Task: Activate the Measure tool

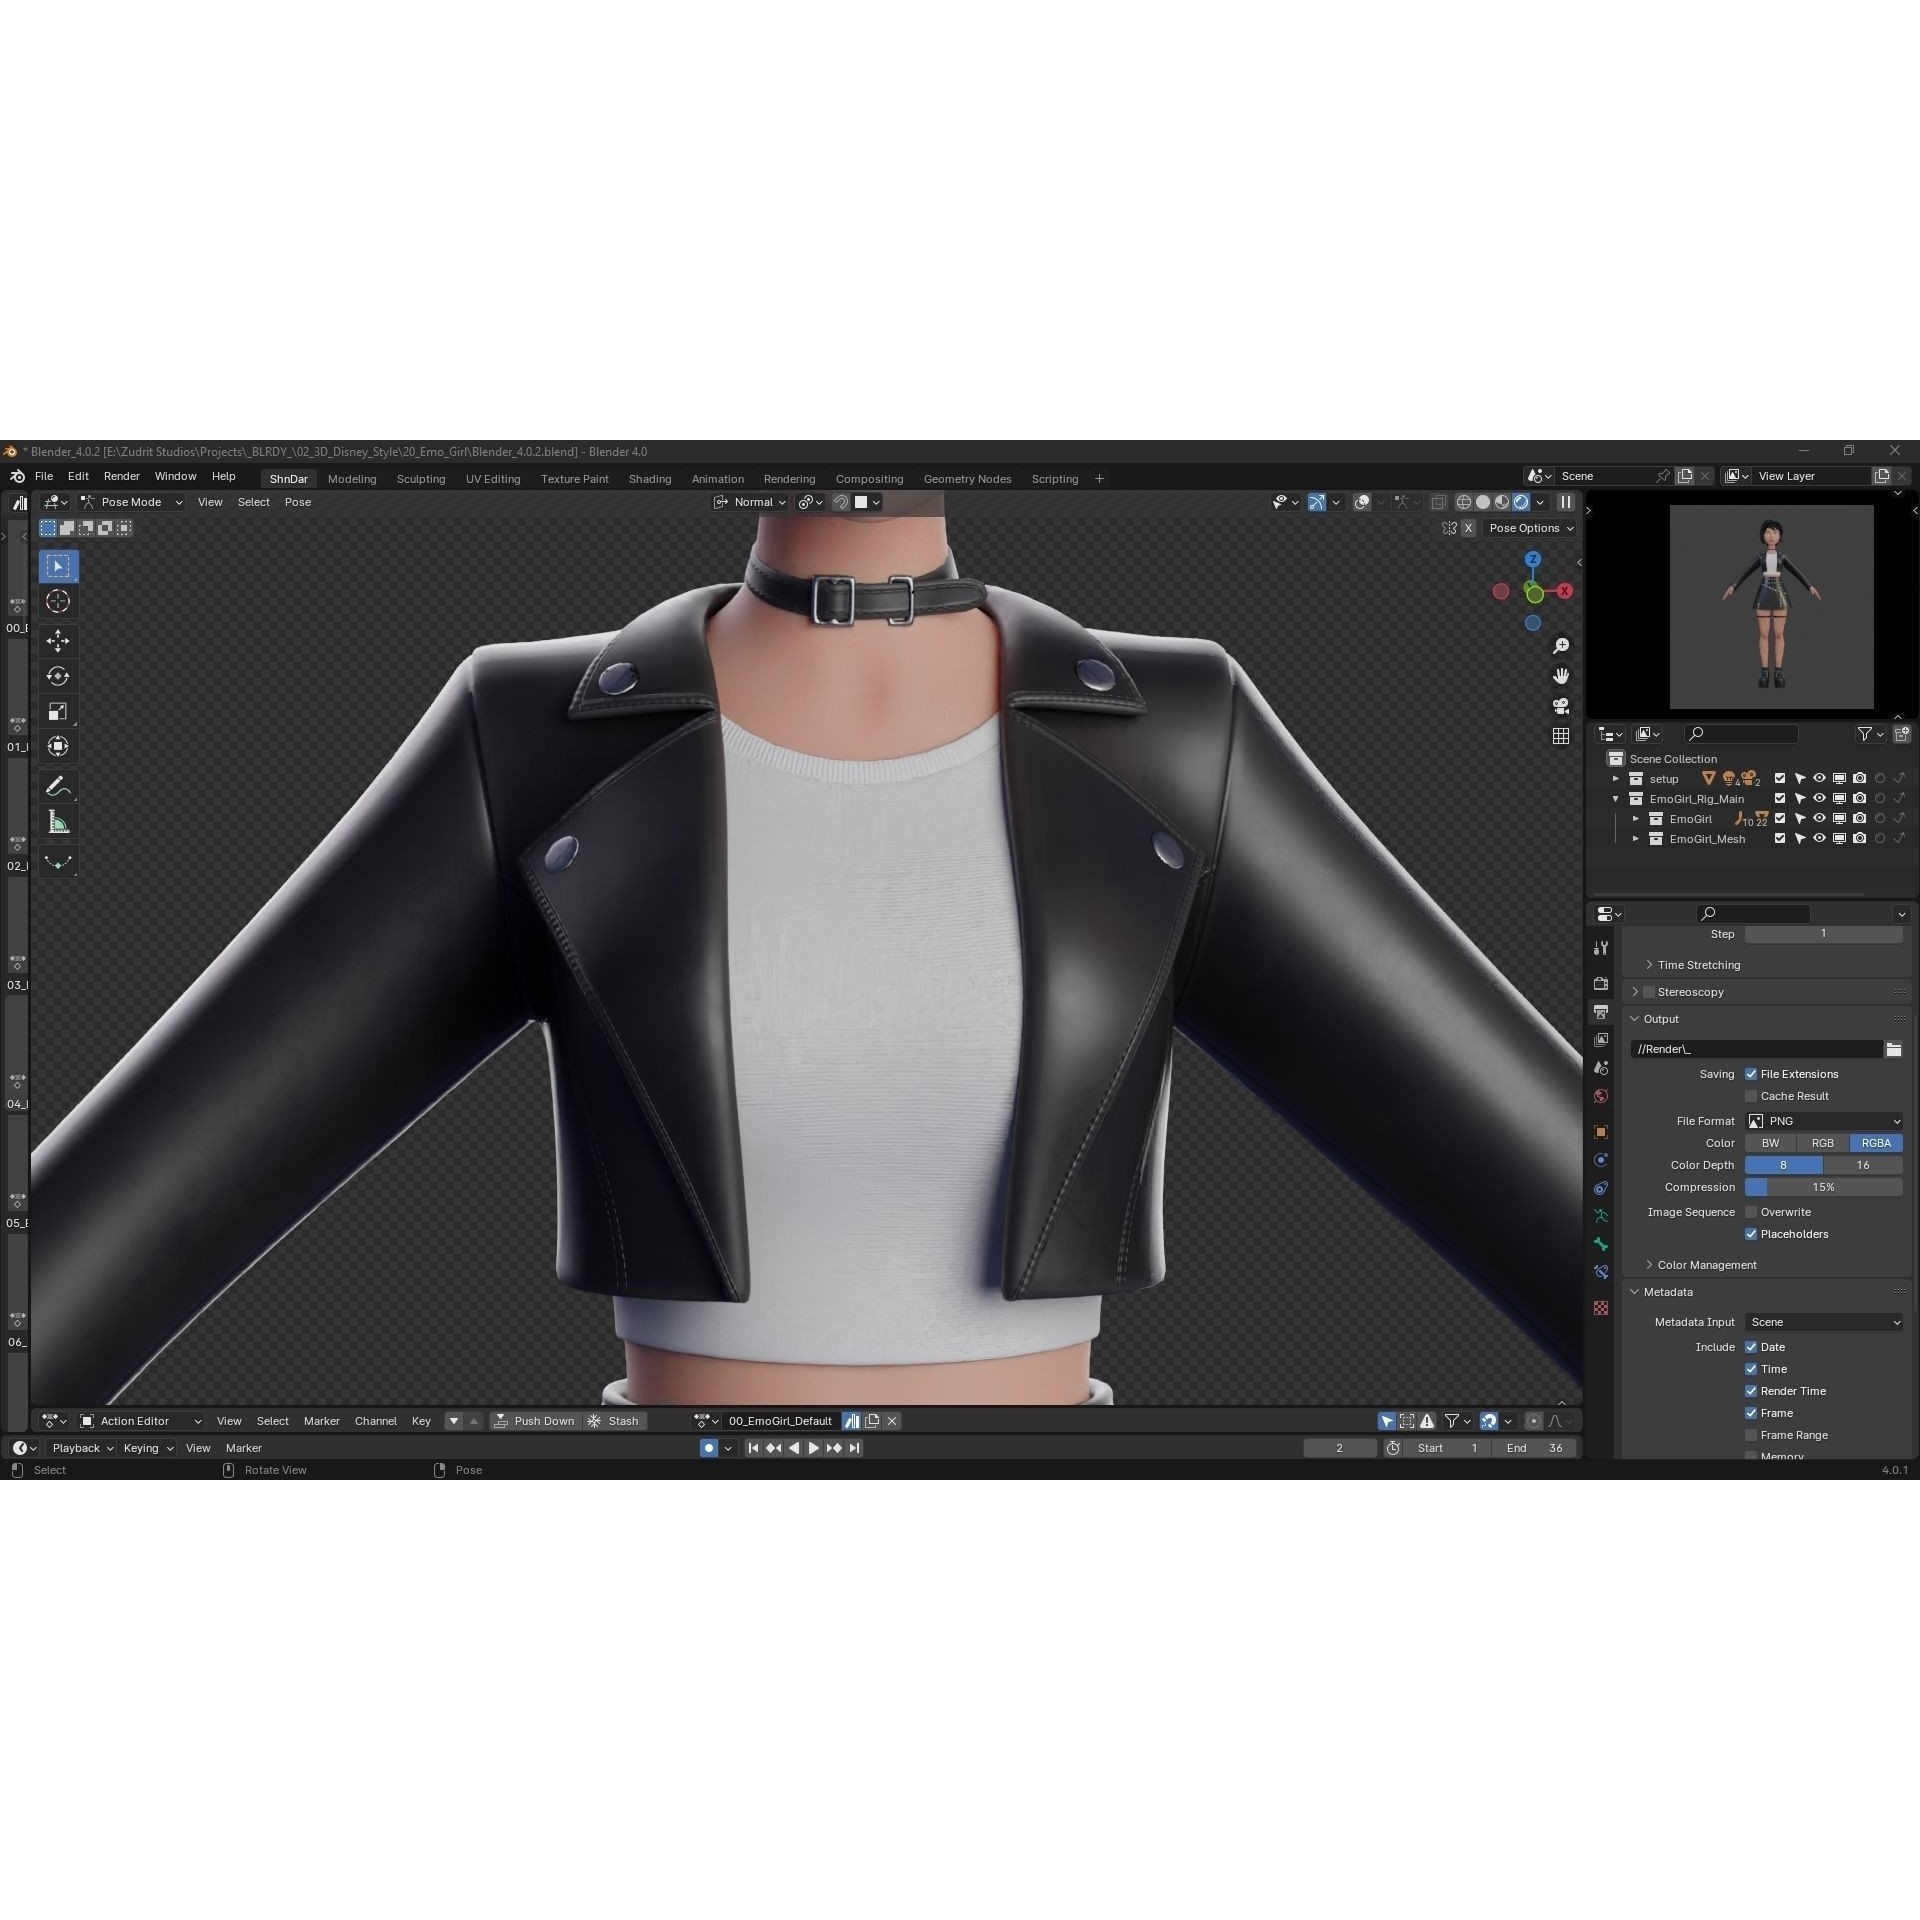Action: [58, 821]
